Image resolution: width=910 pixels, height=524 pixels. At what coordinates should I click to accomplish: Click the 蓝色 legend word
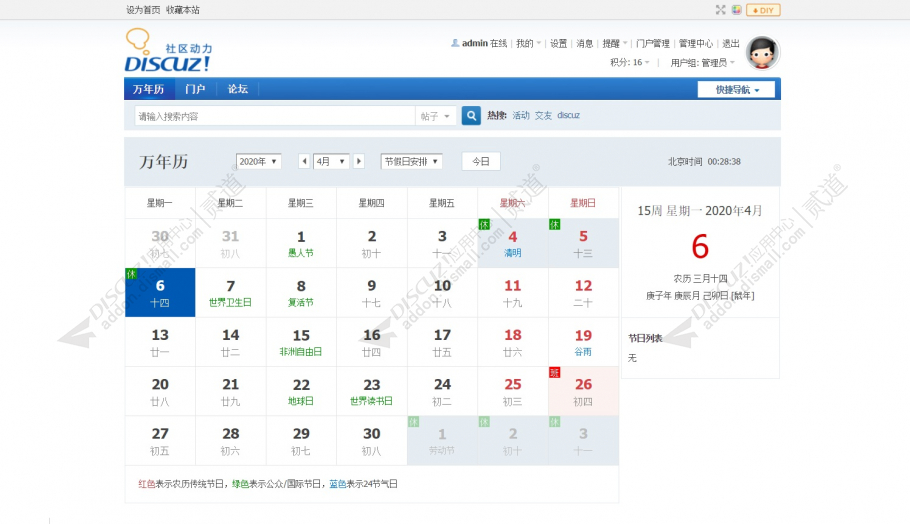click(338, 484)
